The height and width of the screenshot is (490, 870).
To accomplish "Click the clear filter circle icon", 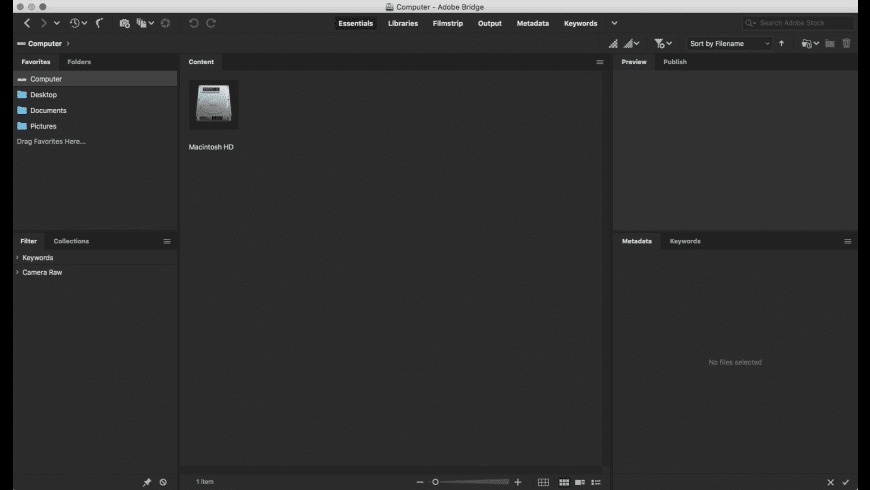I will (x=163, y=482).
